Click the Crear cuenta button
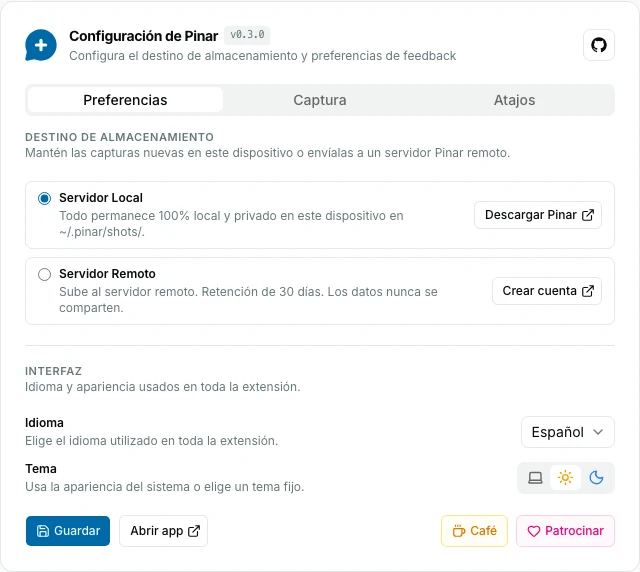 tap(547, 291)
